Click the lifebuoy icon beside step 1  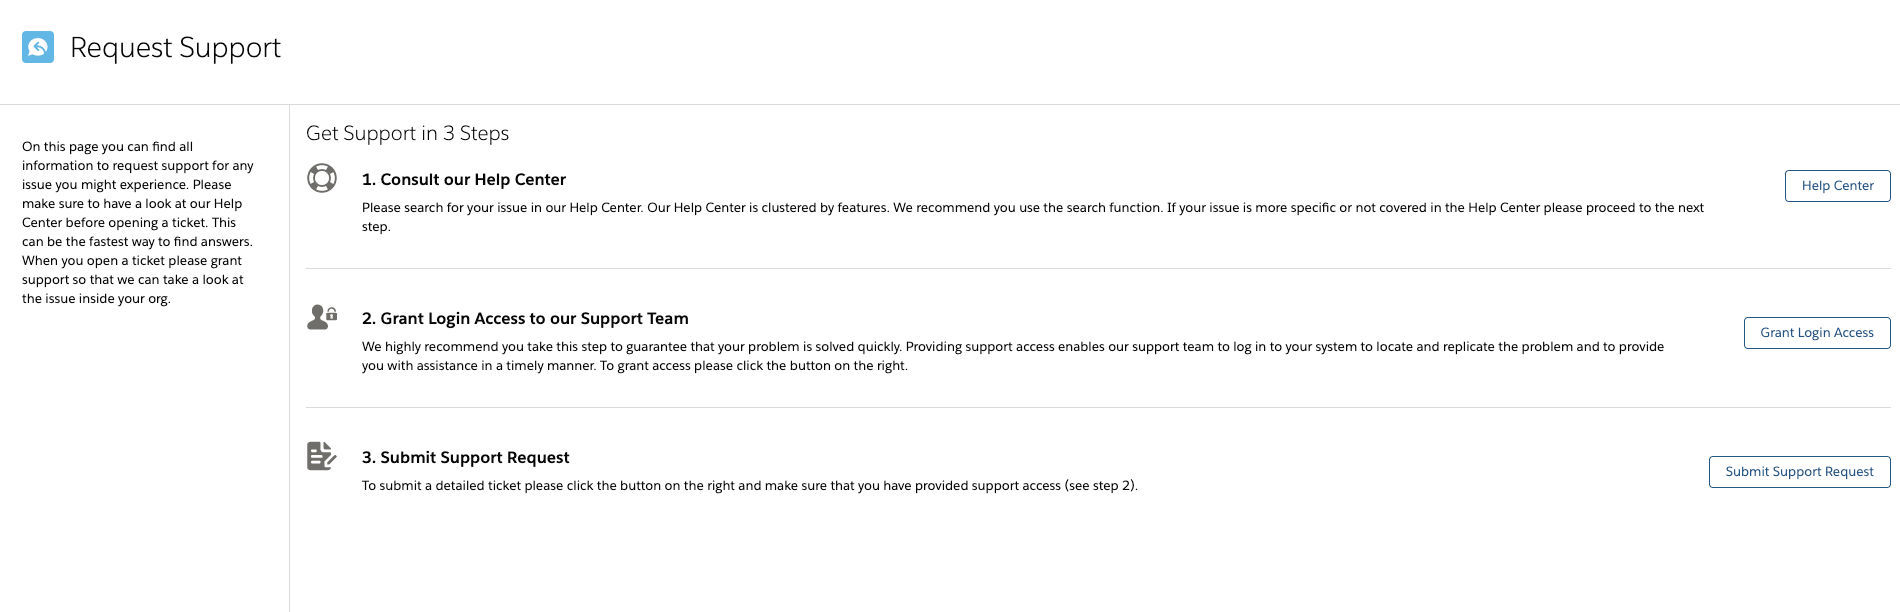point(322,178)
